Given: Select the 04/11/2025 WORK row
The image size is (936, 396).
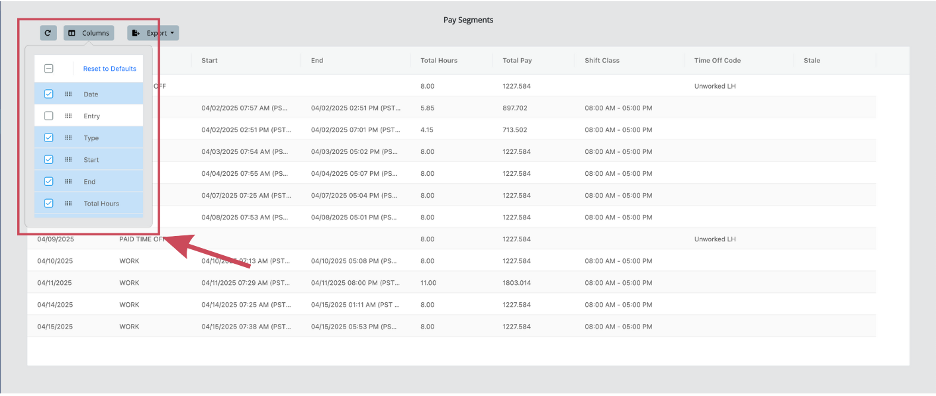Looking at the screenshot, I should (x=467, y=283).
